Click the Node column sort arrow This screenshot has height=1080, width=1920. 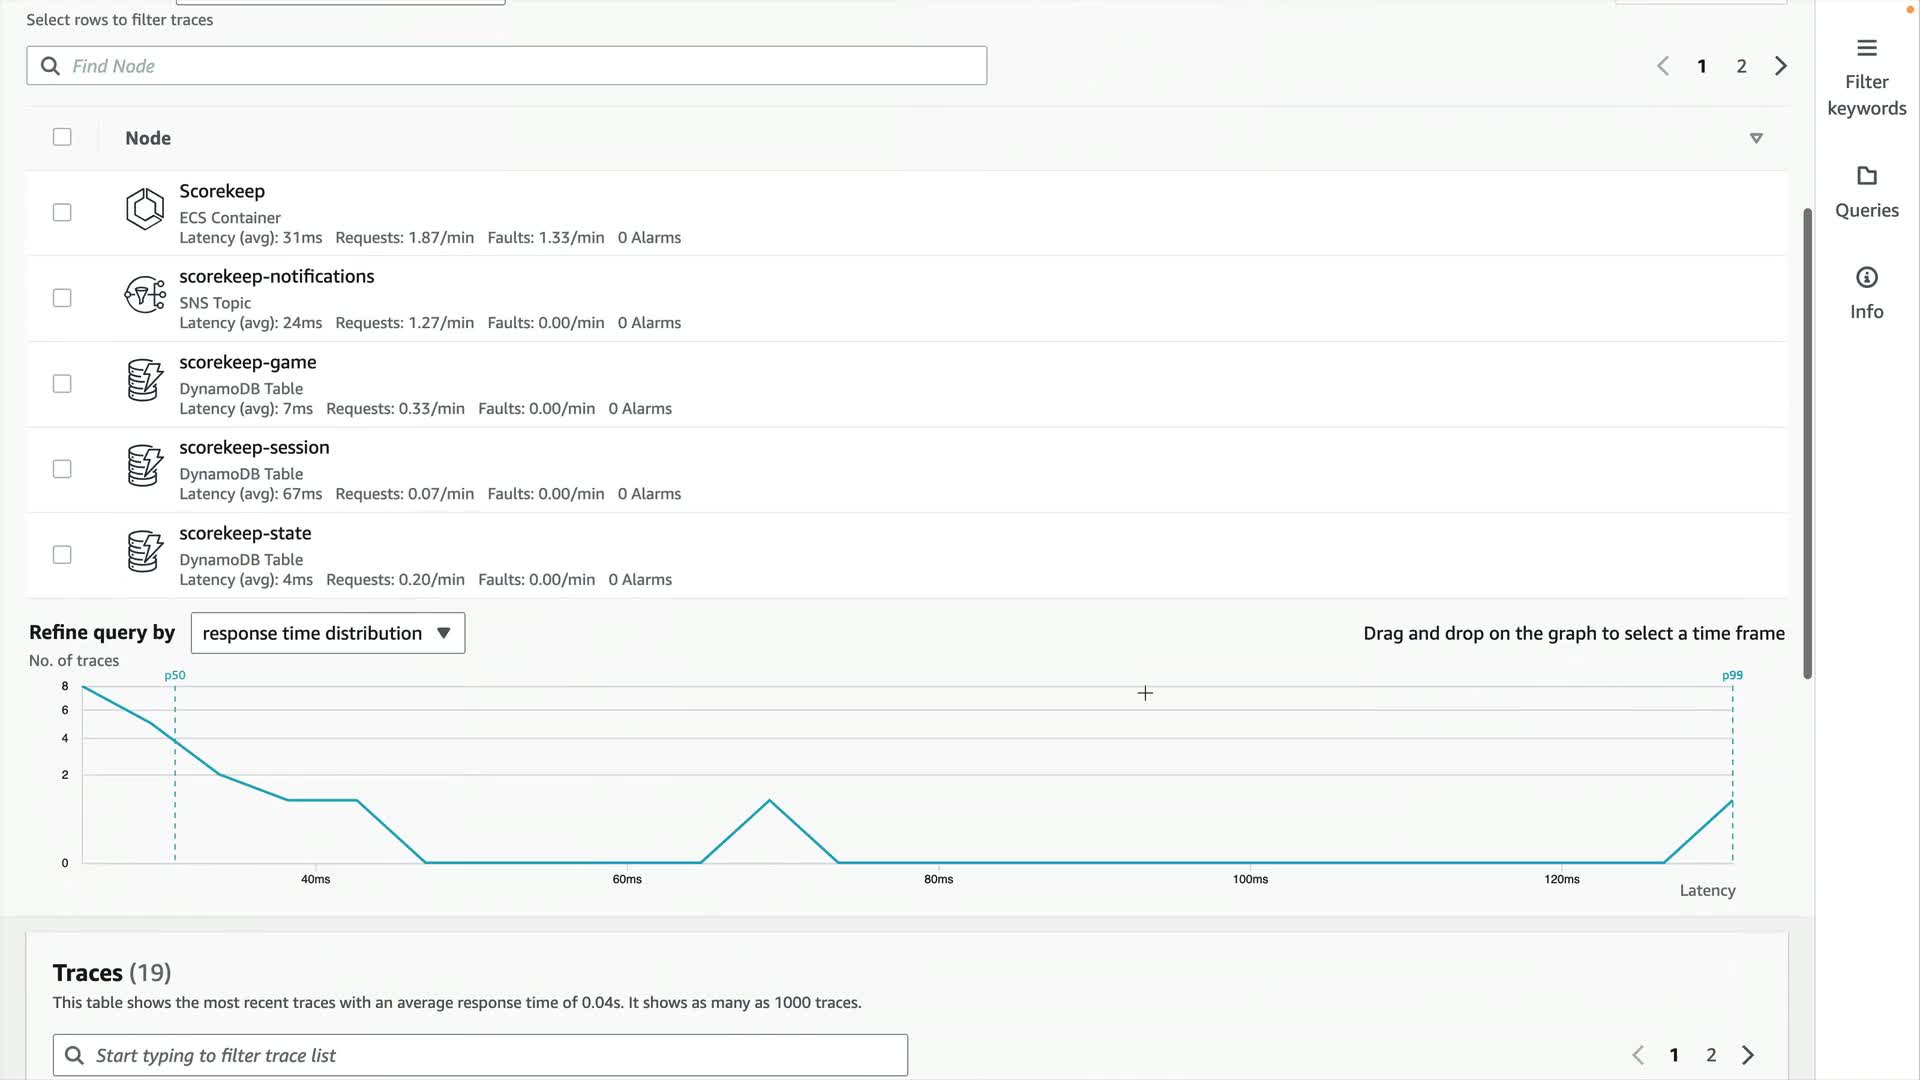click(x=1756, y=138)
